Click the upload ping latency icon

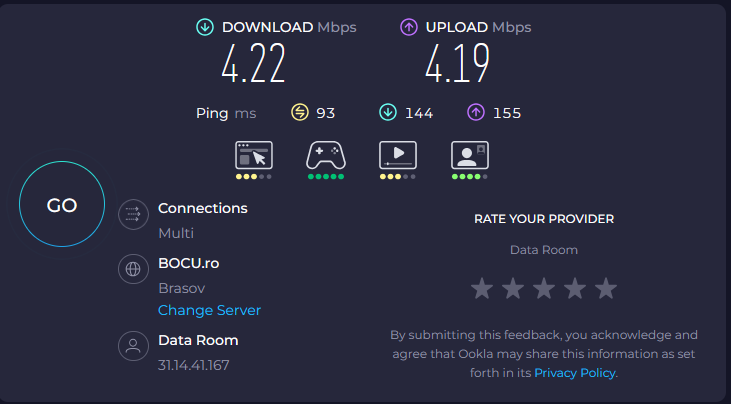tap(476, 113)
